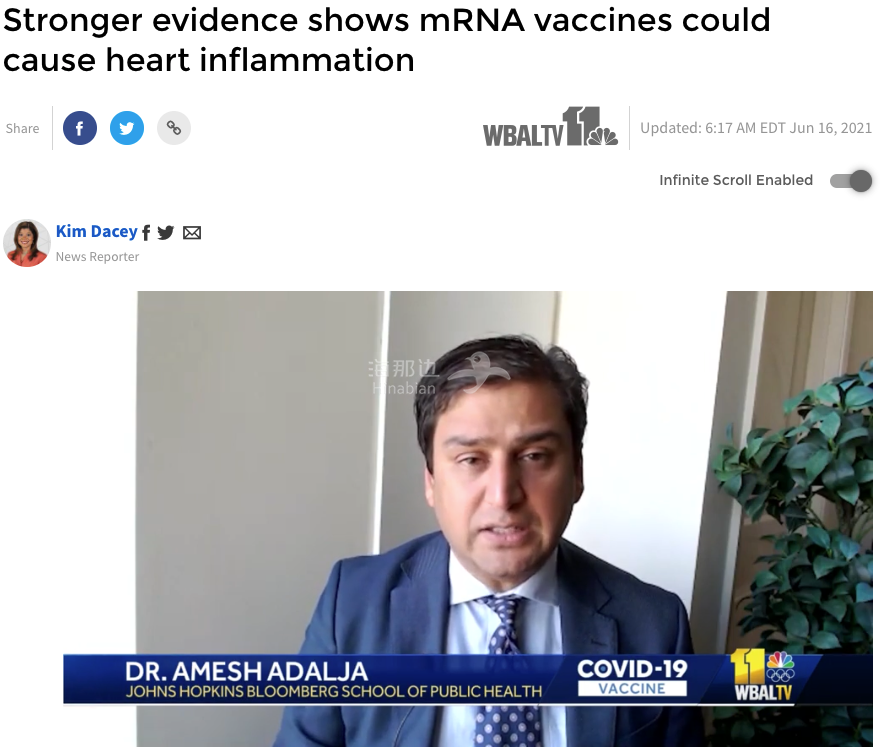Play the Dr. Amesh Adalja video
This screenshot has width=880, height=751.
tap(505, 519)
